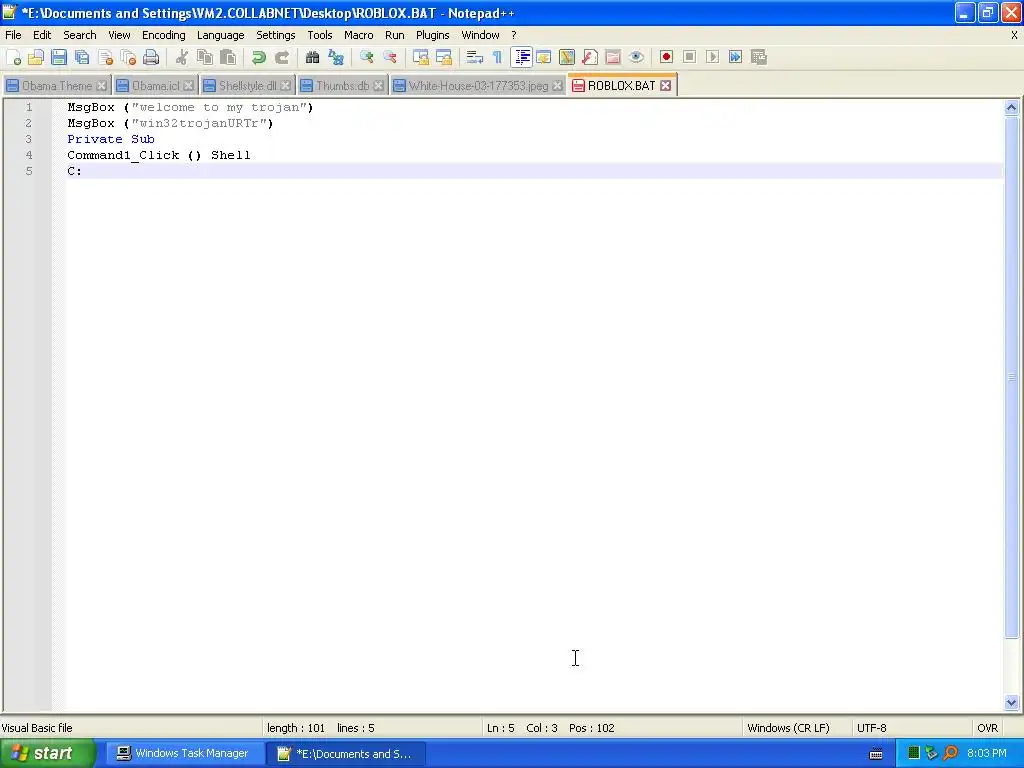Screen dimensions: 1024x768
Task: Switch to the Obama.icl tab
Action: click(155, 86)
